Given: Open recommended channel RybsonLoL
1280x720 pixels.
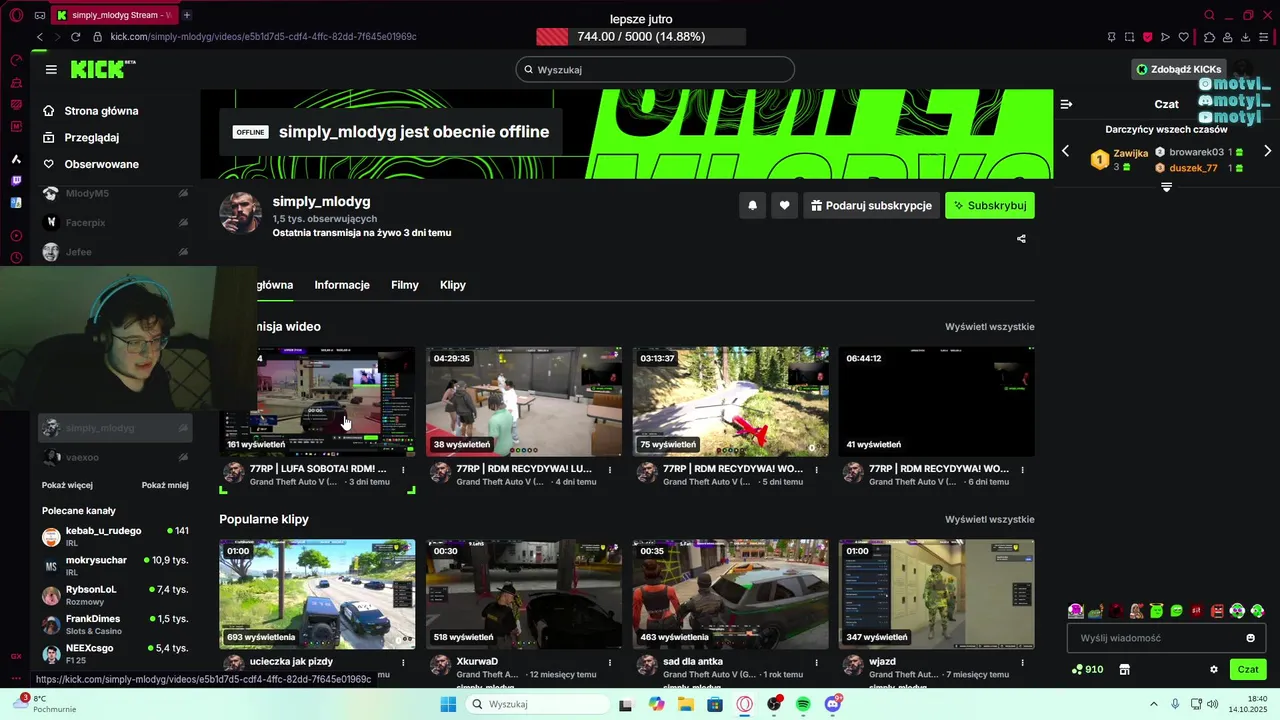Looking at the screenshot, I should pos(115,595).
